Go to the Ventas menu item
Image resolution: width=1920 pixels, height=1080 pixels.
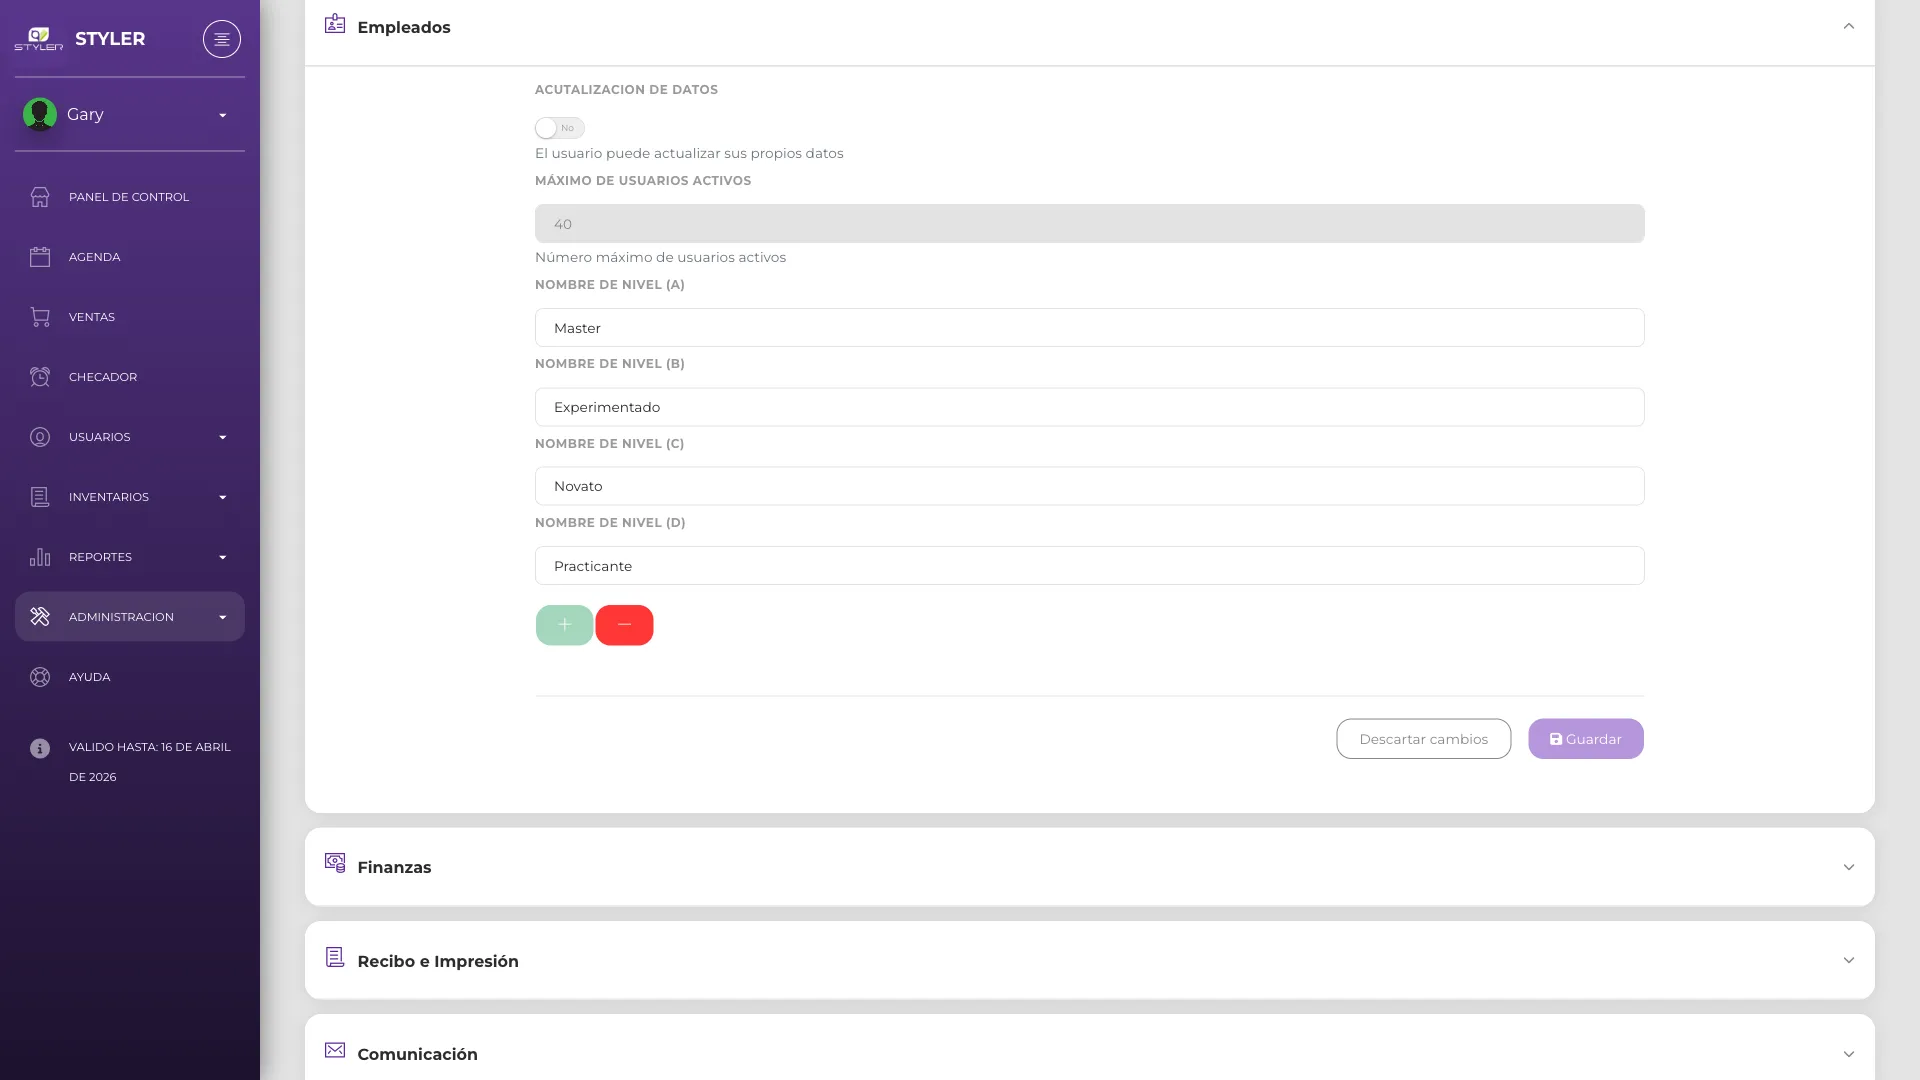tap(130, 317)
